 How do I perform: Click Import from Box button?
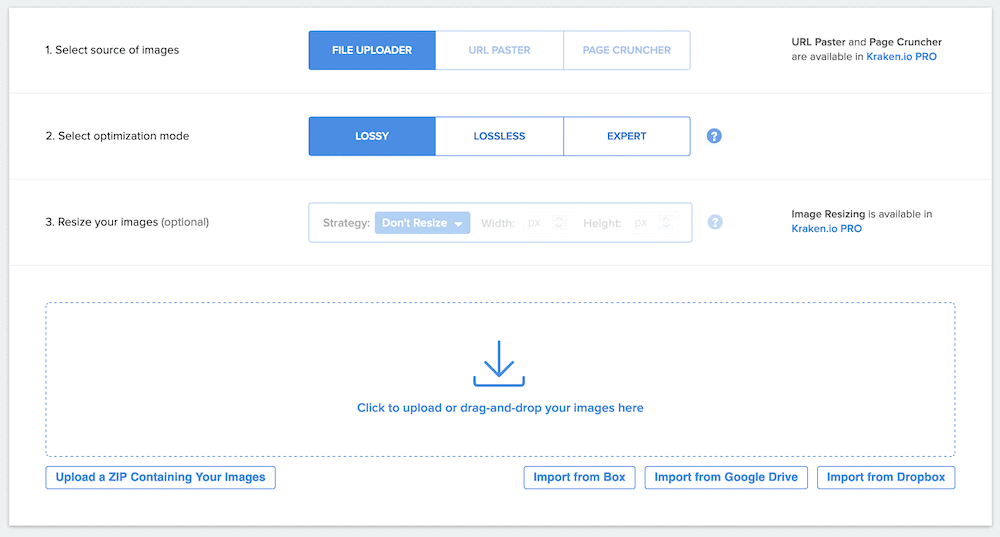tap(579, 477)
